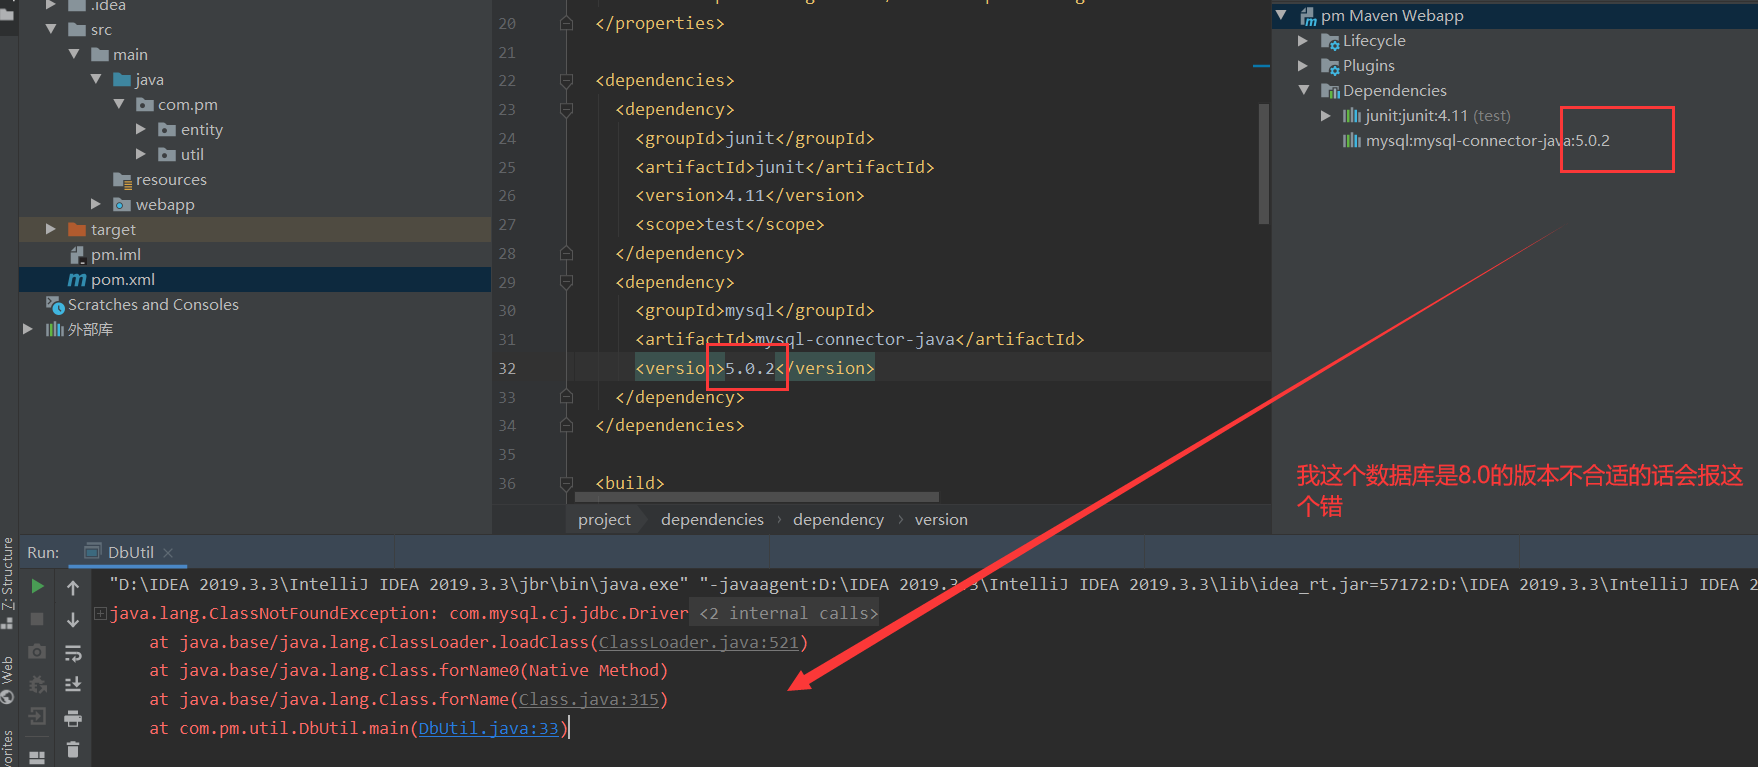Expand the ClassNotFoundException fold plus icon
Viewport: 1758px width, 767px height.
[x=100, y=613]
